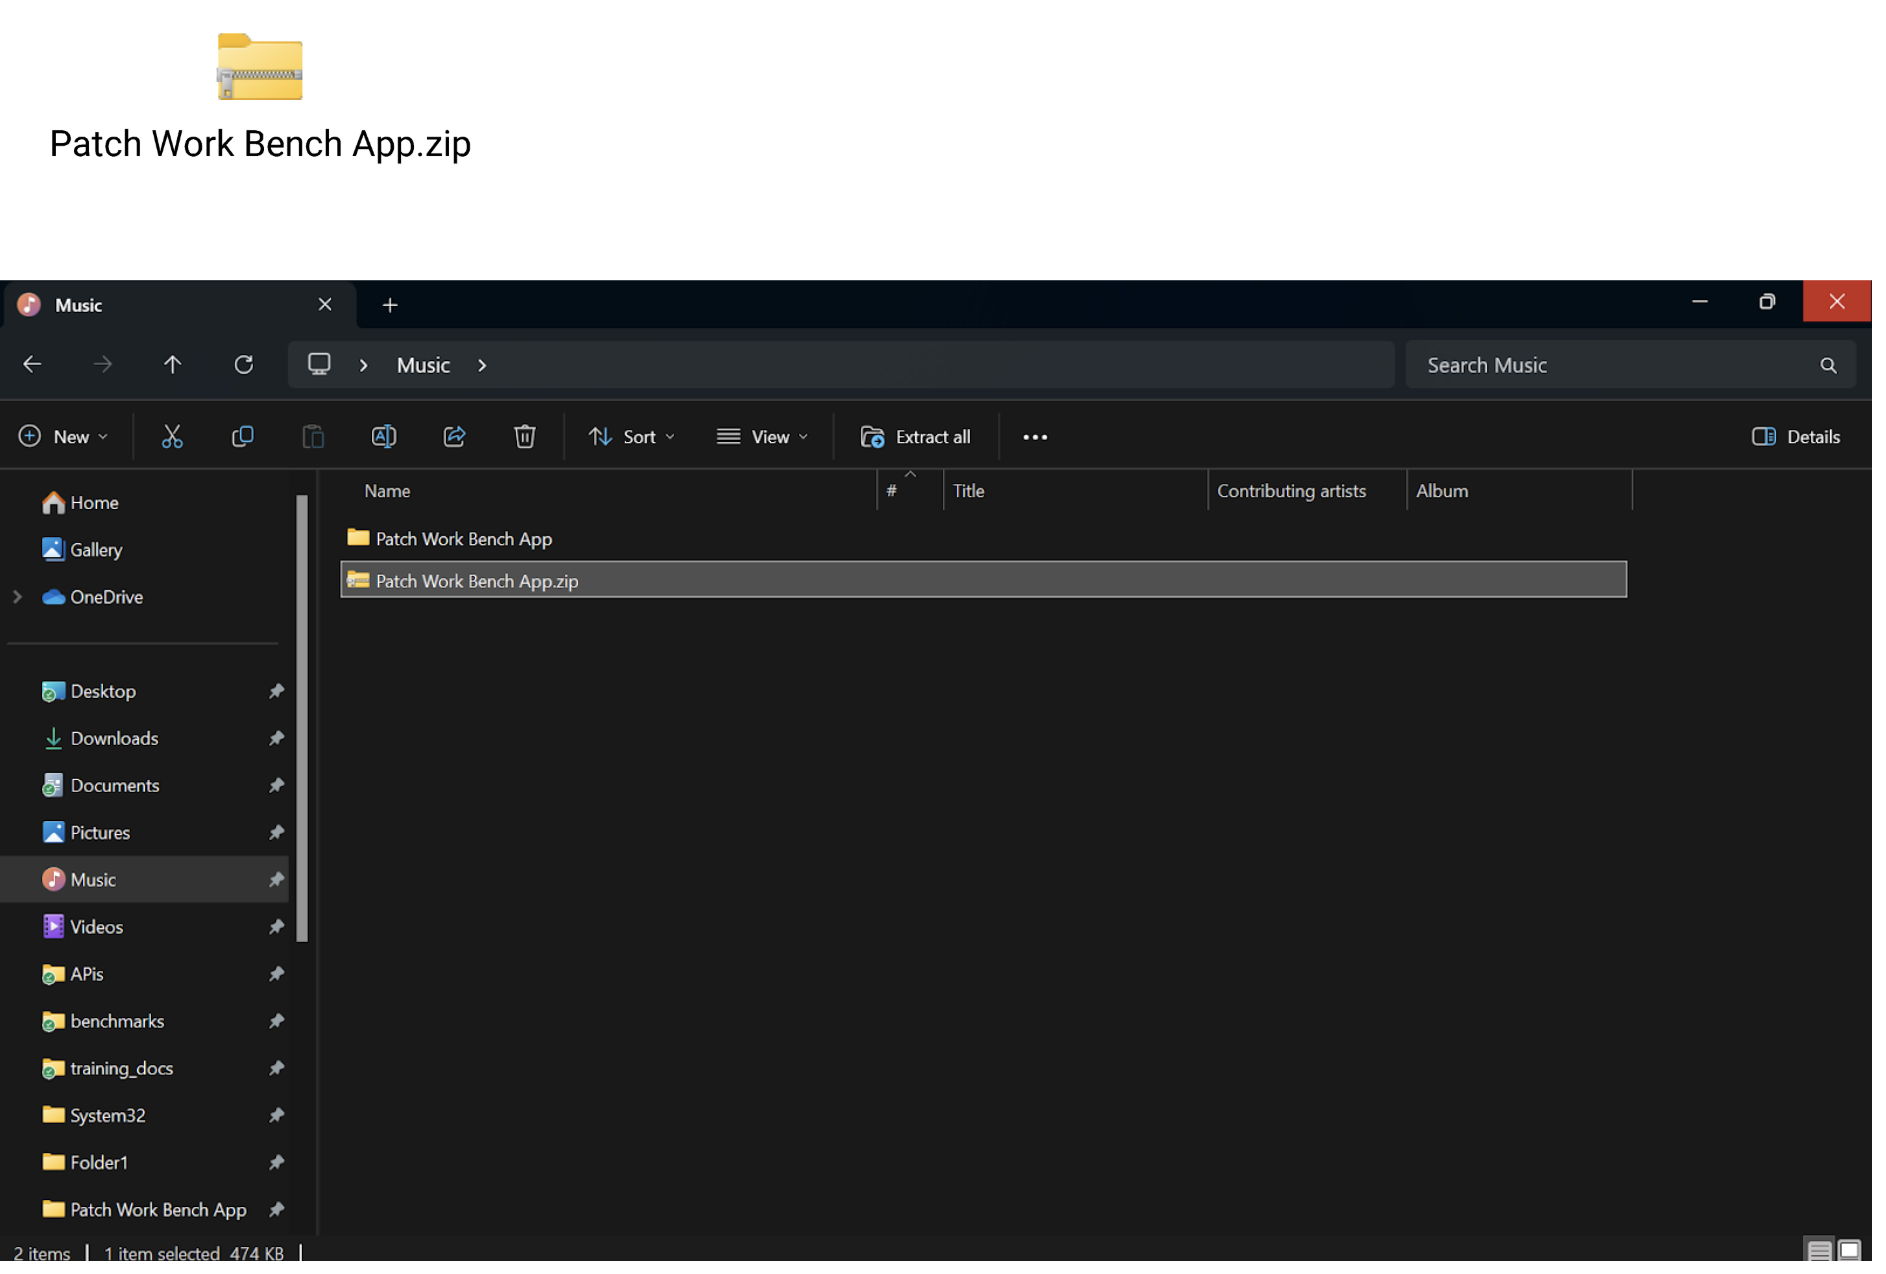1886x1274 pixels.
Task: Click the Search Music input field
Action: point(1615,365)
